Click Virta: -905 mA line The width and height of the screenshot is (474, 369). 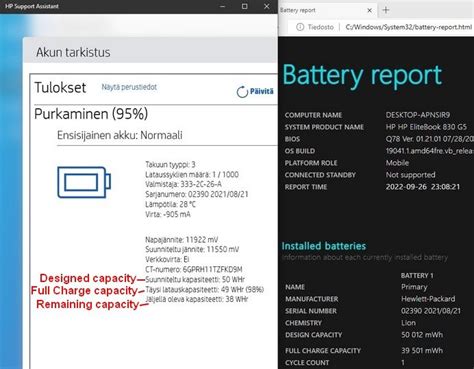click(x=168, y=214)
